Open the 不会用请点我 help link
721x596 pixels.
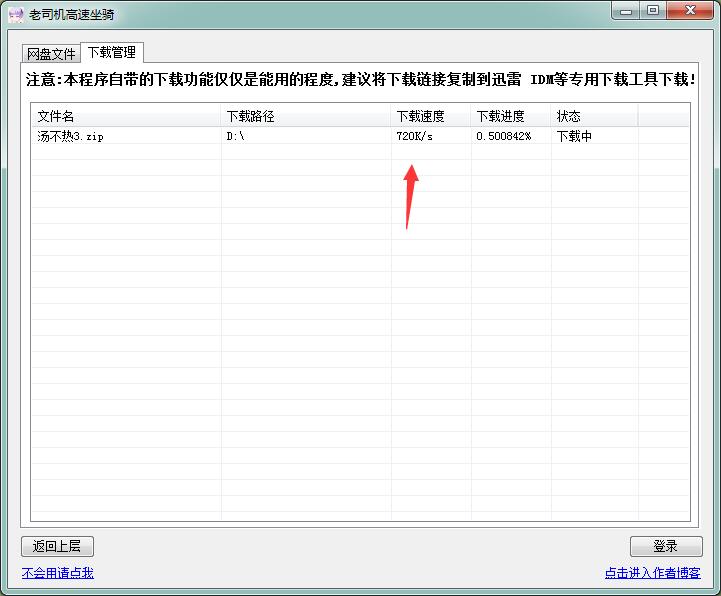(58, 573)
